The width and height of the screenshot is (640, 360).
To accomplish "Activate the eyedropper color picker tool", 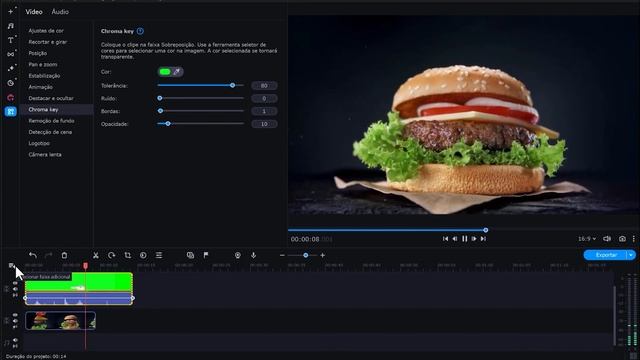I will click(177, 72).
